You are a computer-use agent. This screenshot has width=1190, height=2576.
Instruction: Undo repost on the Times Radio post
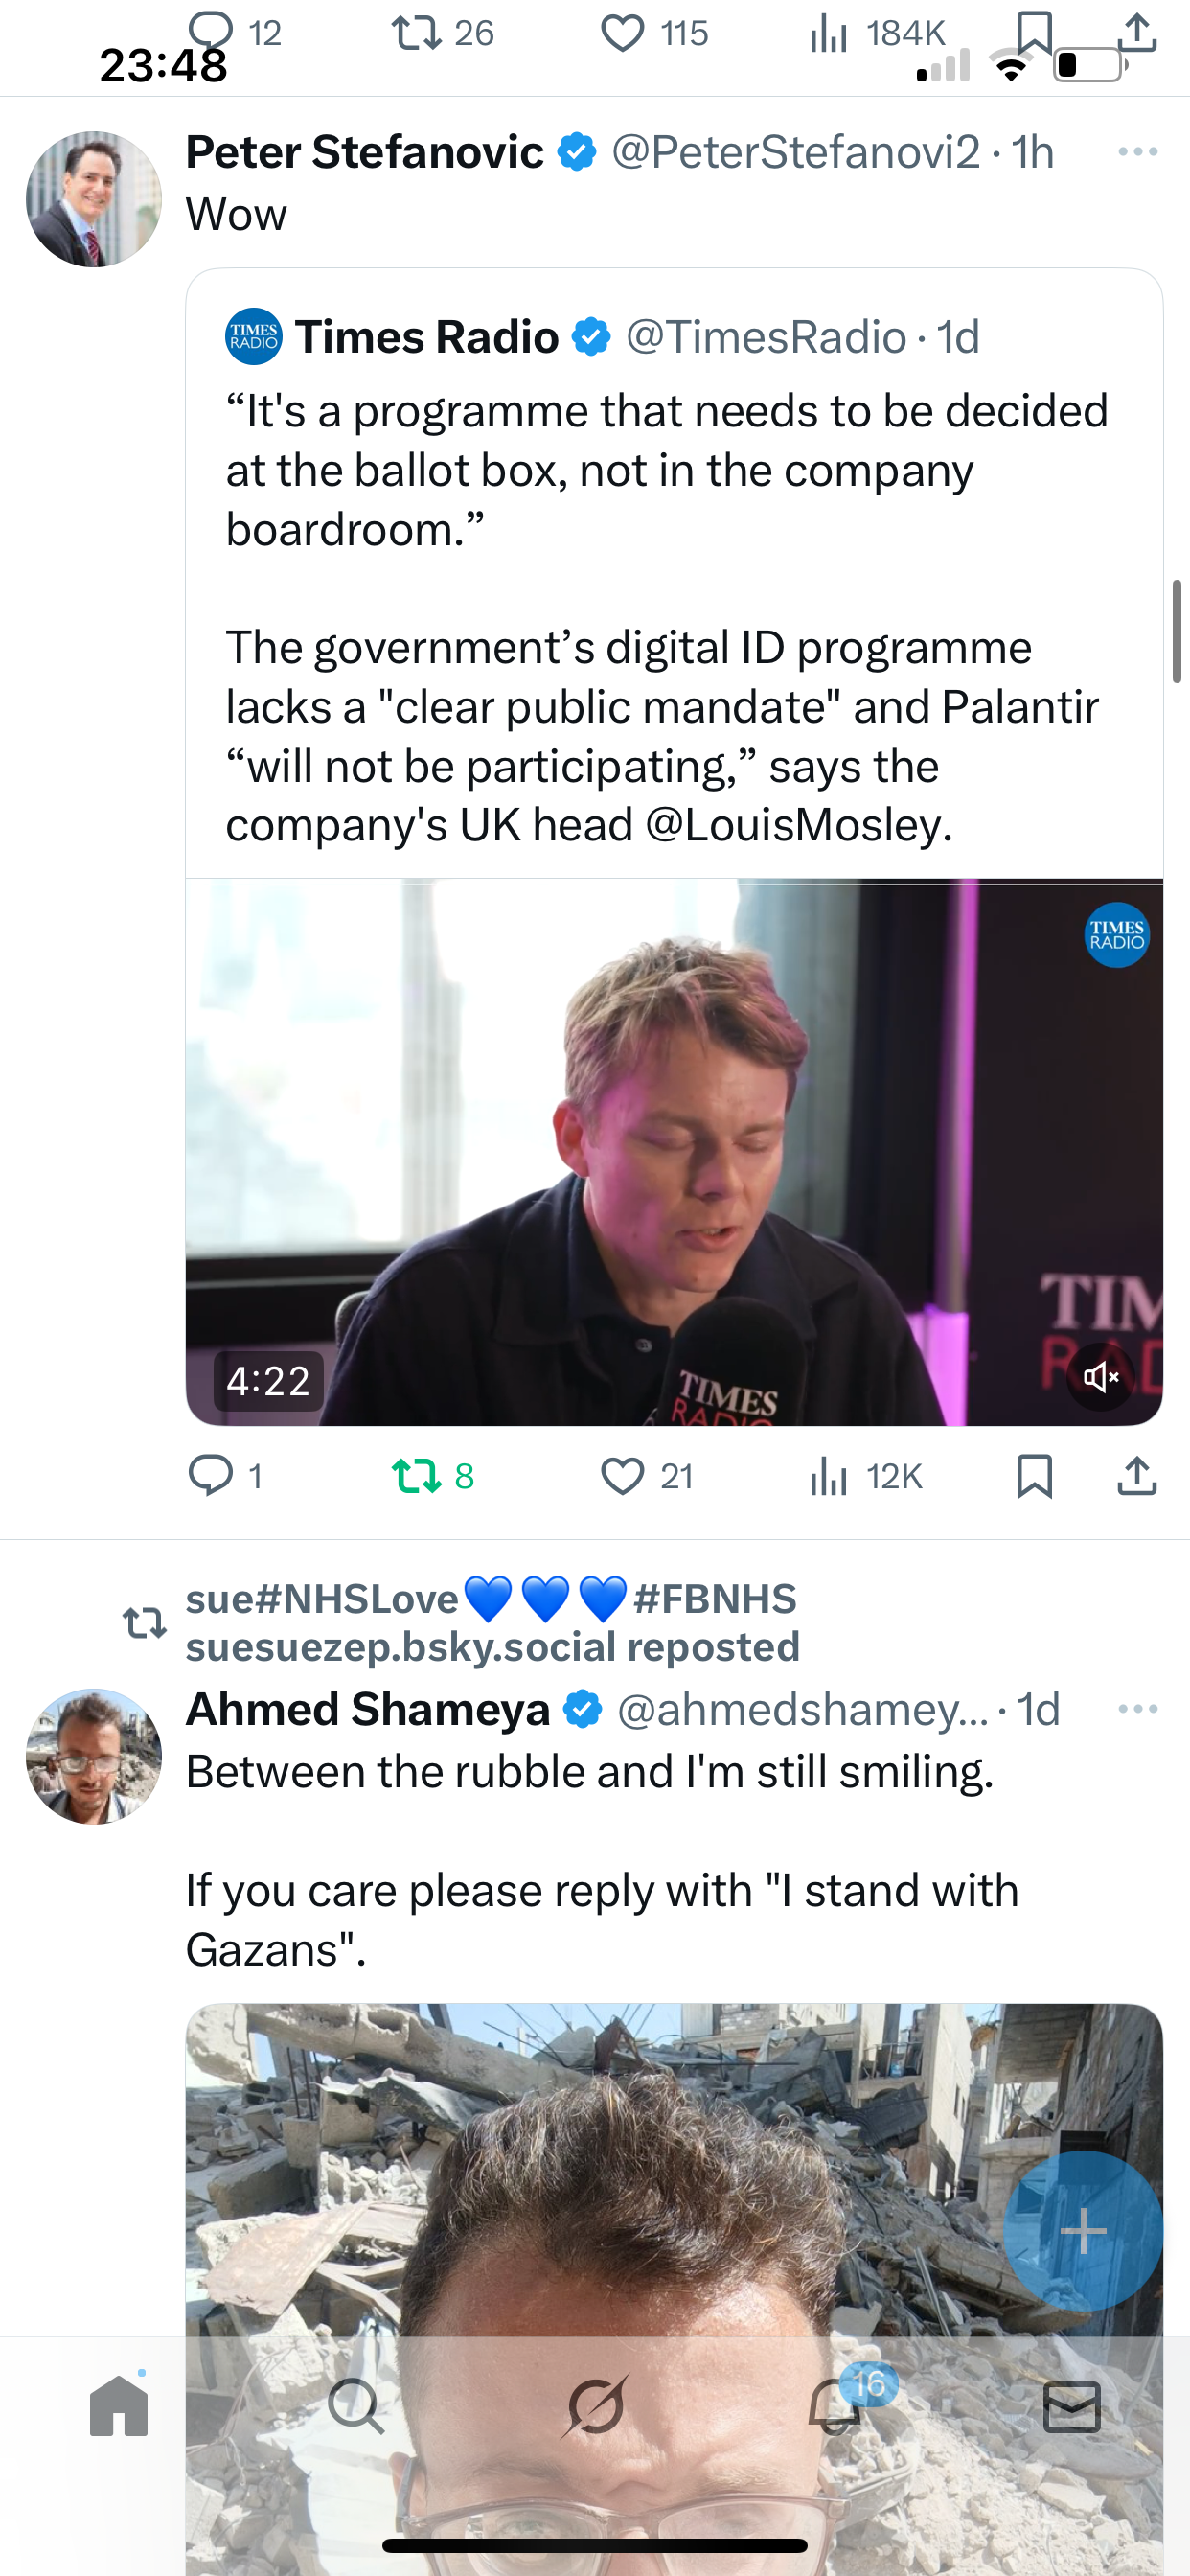coord(417,1476)
